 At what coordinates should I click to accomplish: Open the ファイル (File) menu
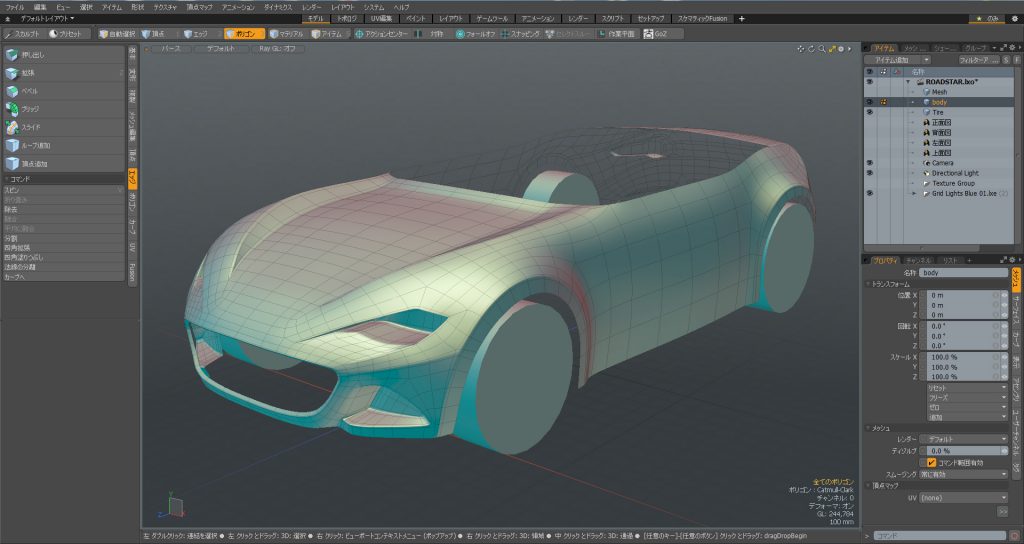(14, 7)
